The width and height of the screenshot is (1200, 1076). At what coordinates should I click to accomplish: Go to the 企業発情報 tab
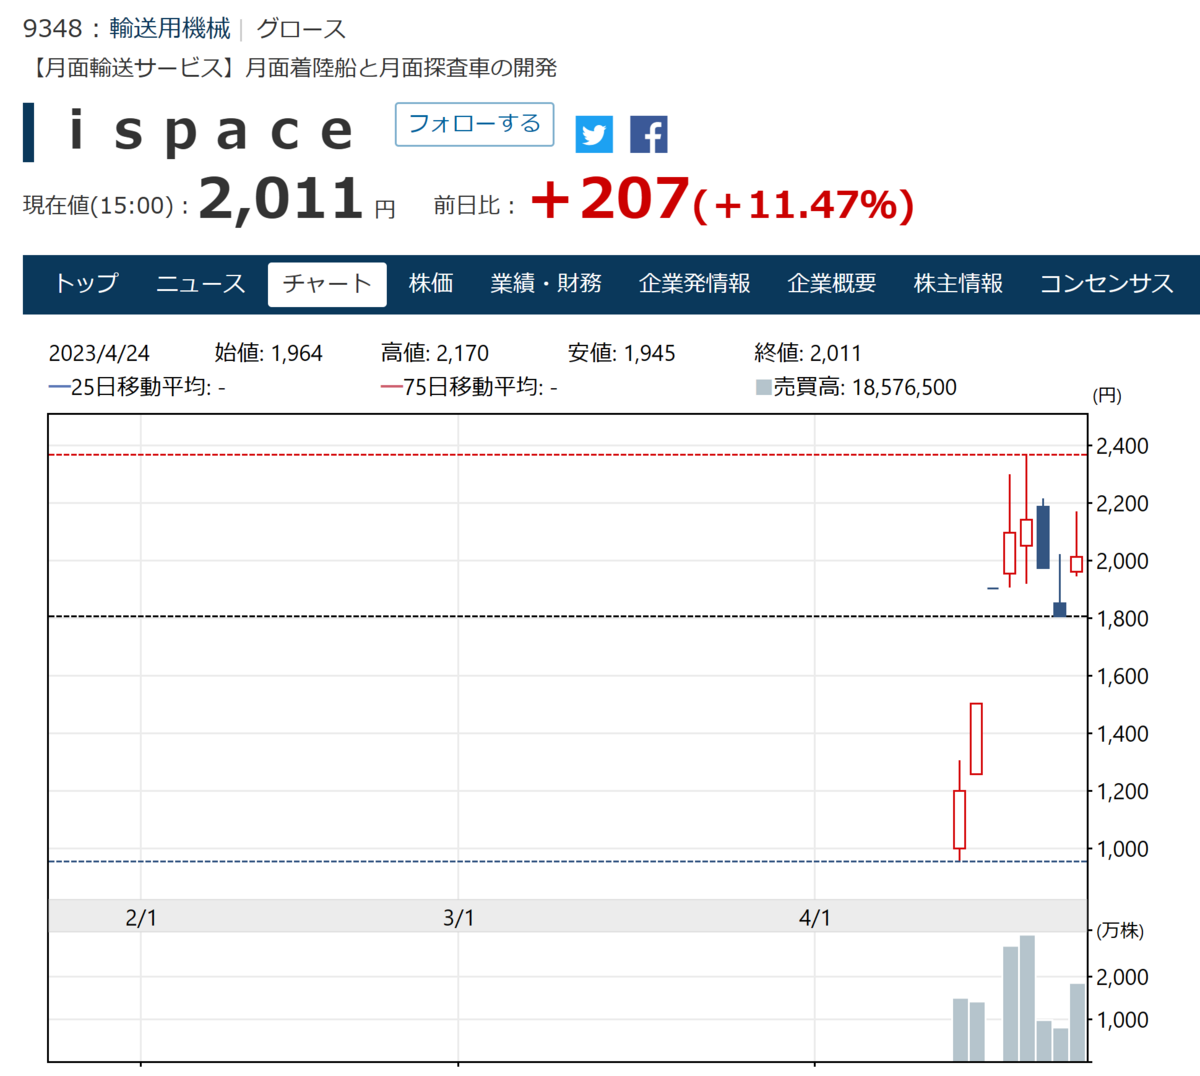point(694,284)
